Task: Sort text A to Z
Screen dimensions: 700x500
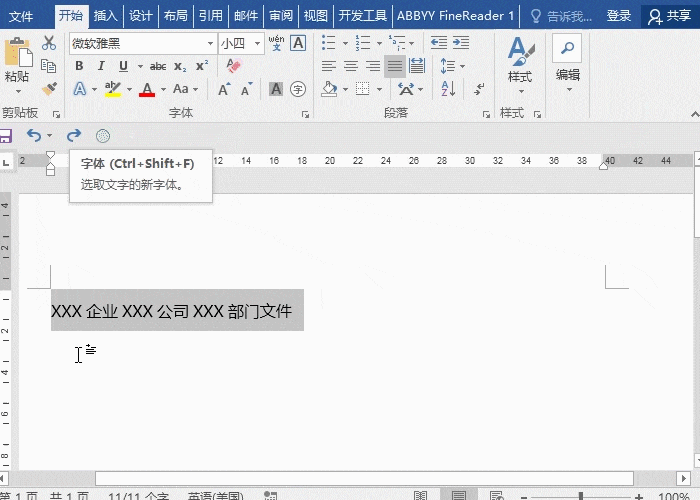Action: 448,89
